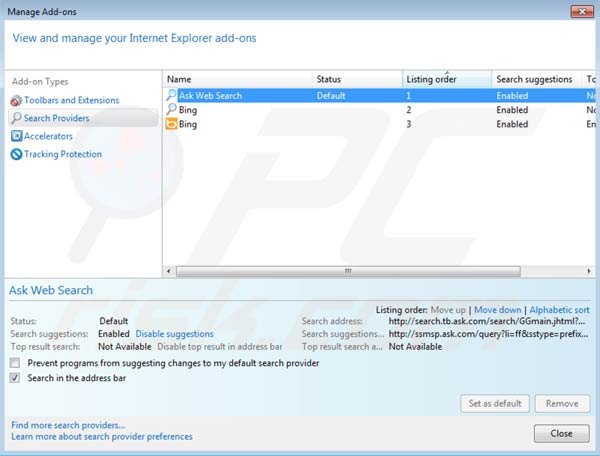Sort list by the Status column header

click(357, 79)
